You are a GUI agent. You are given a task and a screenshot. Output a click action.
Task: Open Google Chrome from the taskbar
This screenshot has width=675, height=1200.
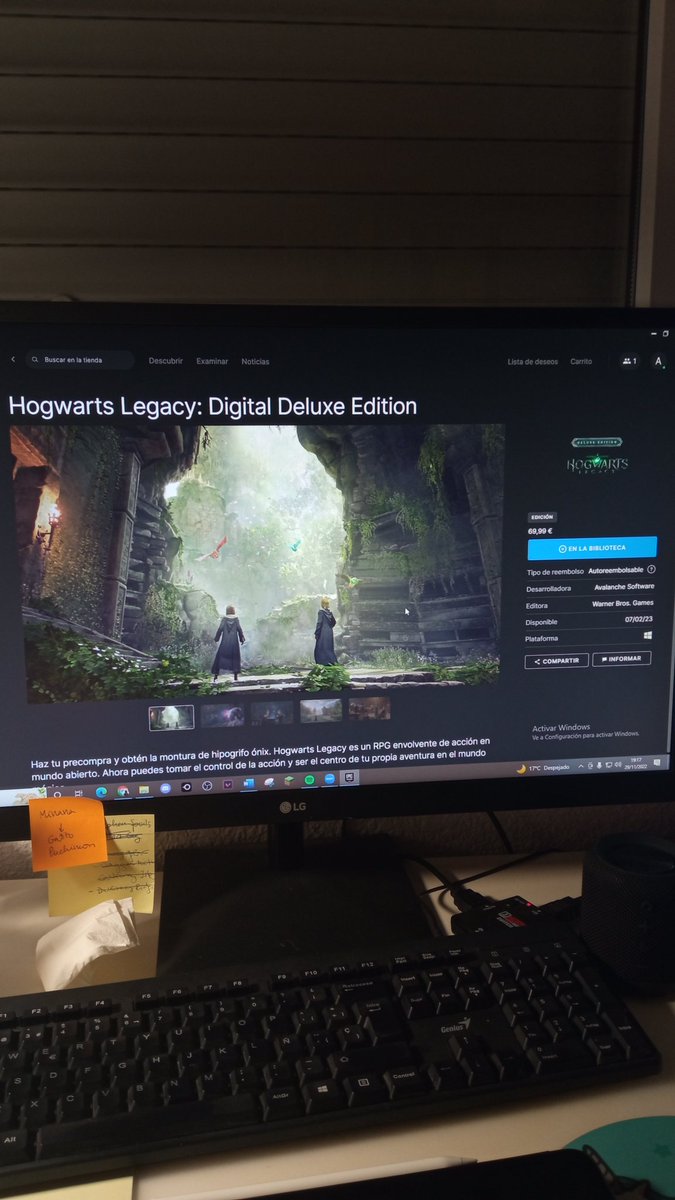pos(122,789)
